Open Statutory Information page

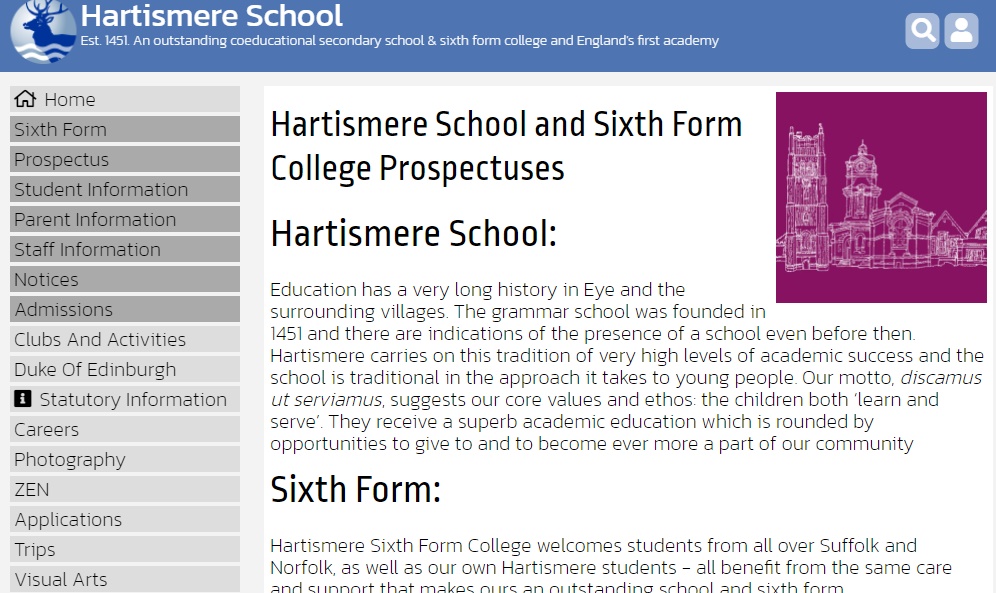pos(125,399)
